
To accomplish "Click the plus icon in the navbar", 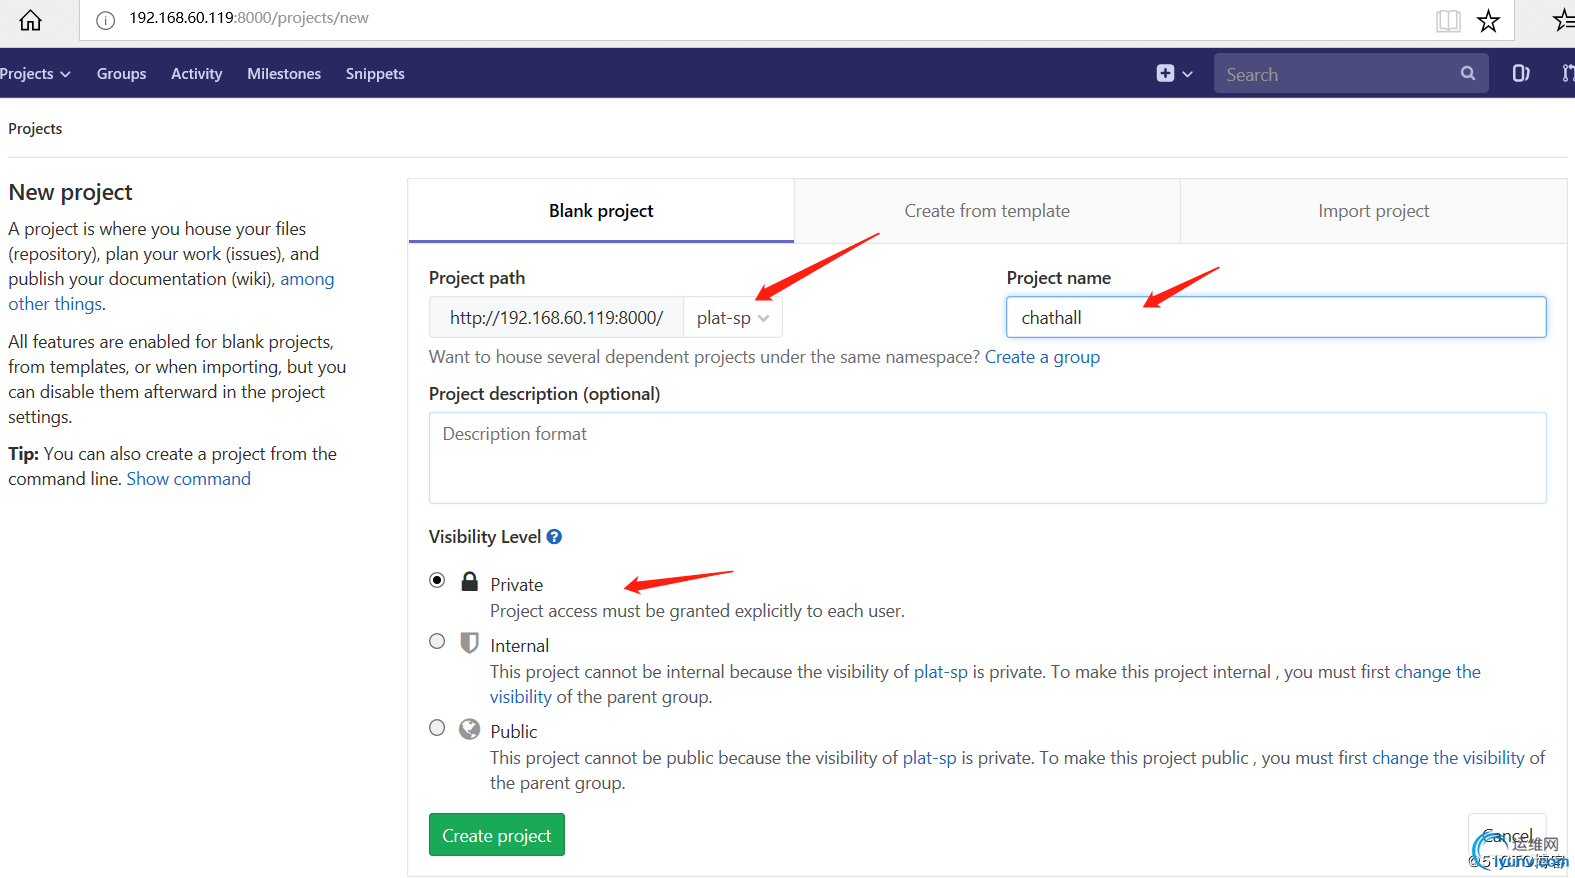I will click(x=1165, y=73).
